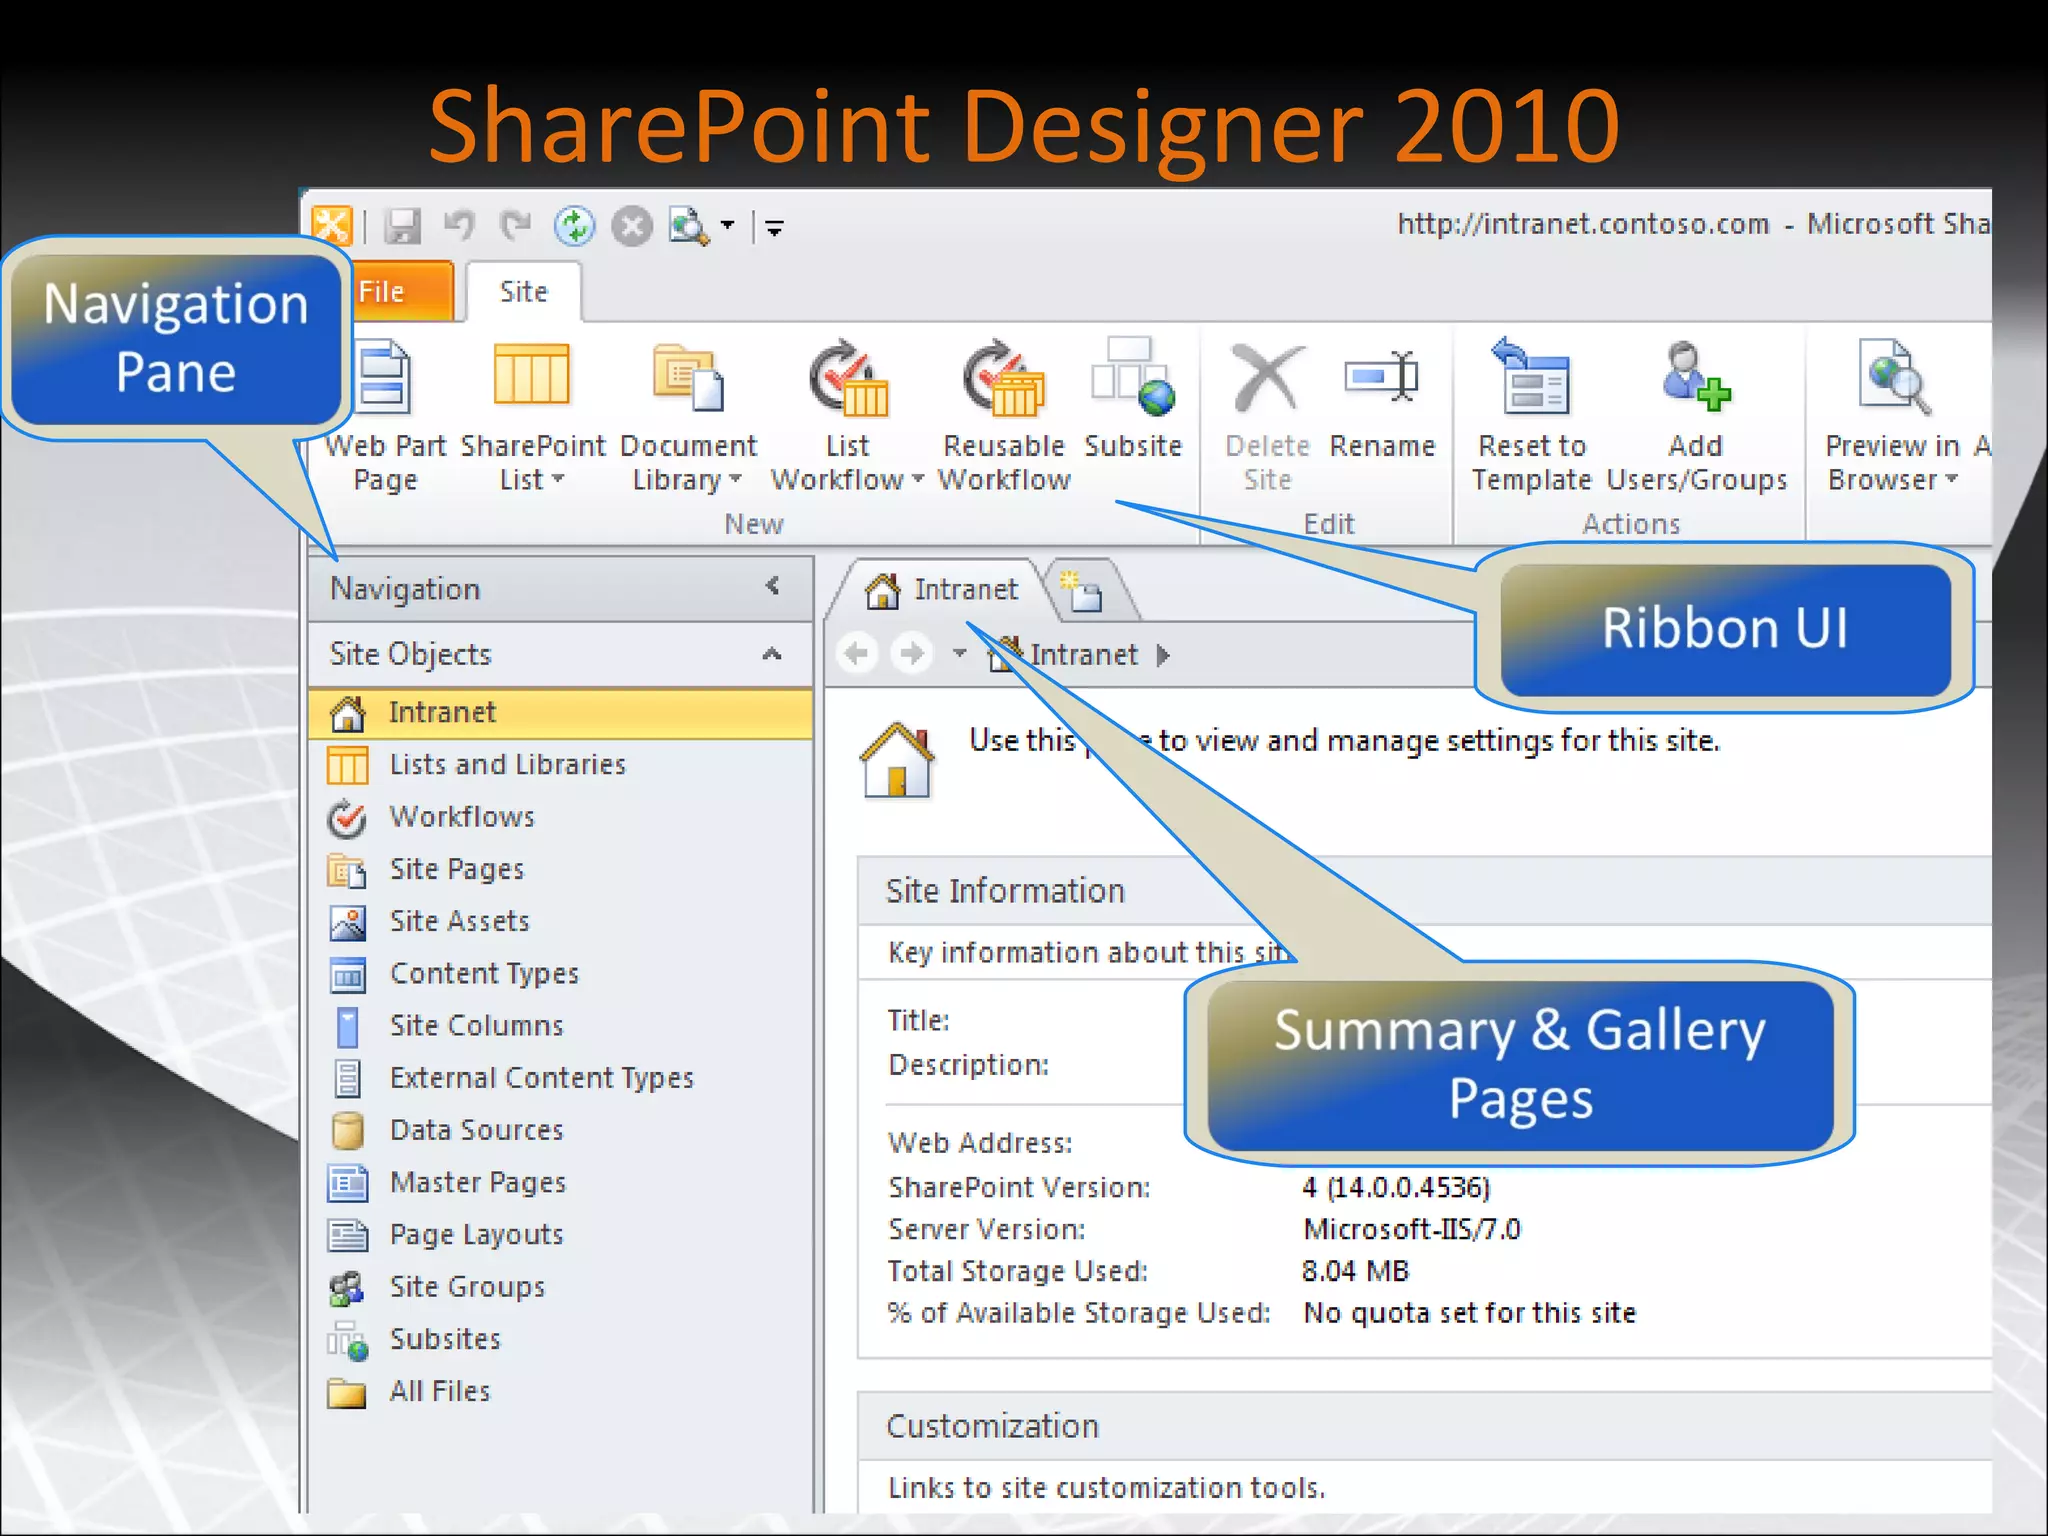Image resolution: width=2048 pixels, height=1536 pixels.
Task: Click the SharePoint Version value 4 (14.0.0.4536)
Action: (1396, 1187)
